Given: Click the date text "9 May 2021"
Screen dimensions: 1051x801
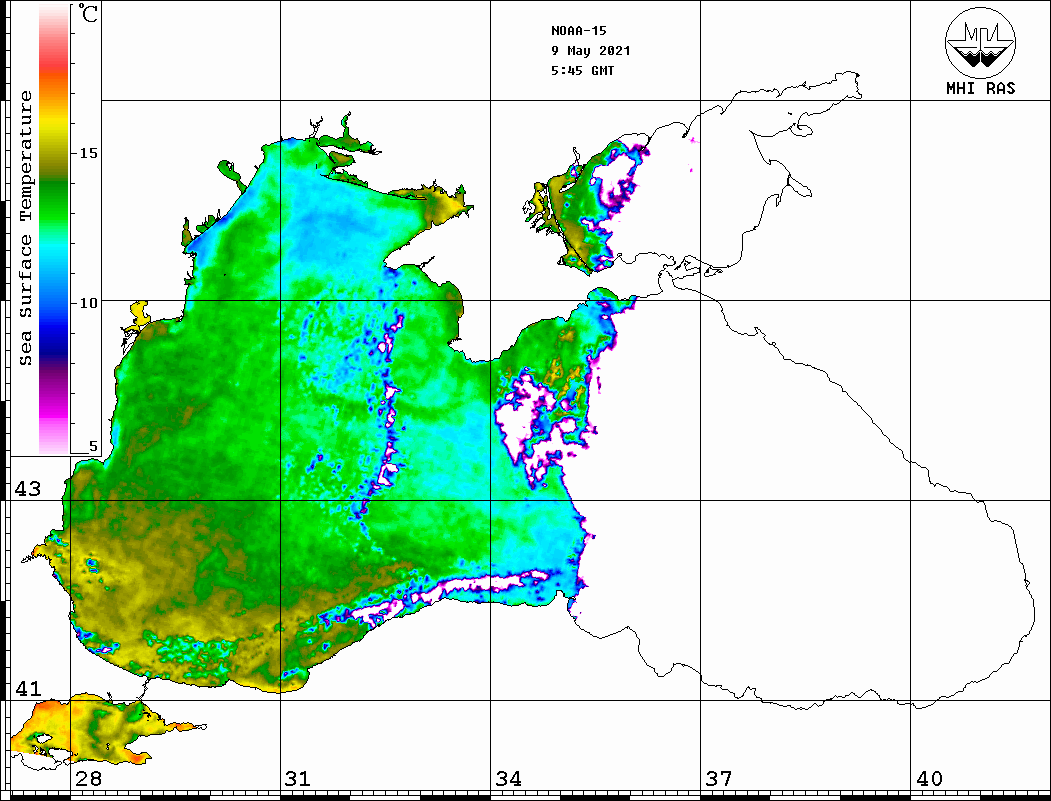Looking at the screenshot, I should pyautogui.click(x=590, y=51).
